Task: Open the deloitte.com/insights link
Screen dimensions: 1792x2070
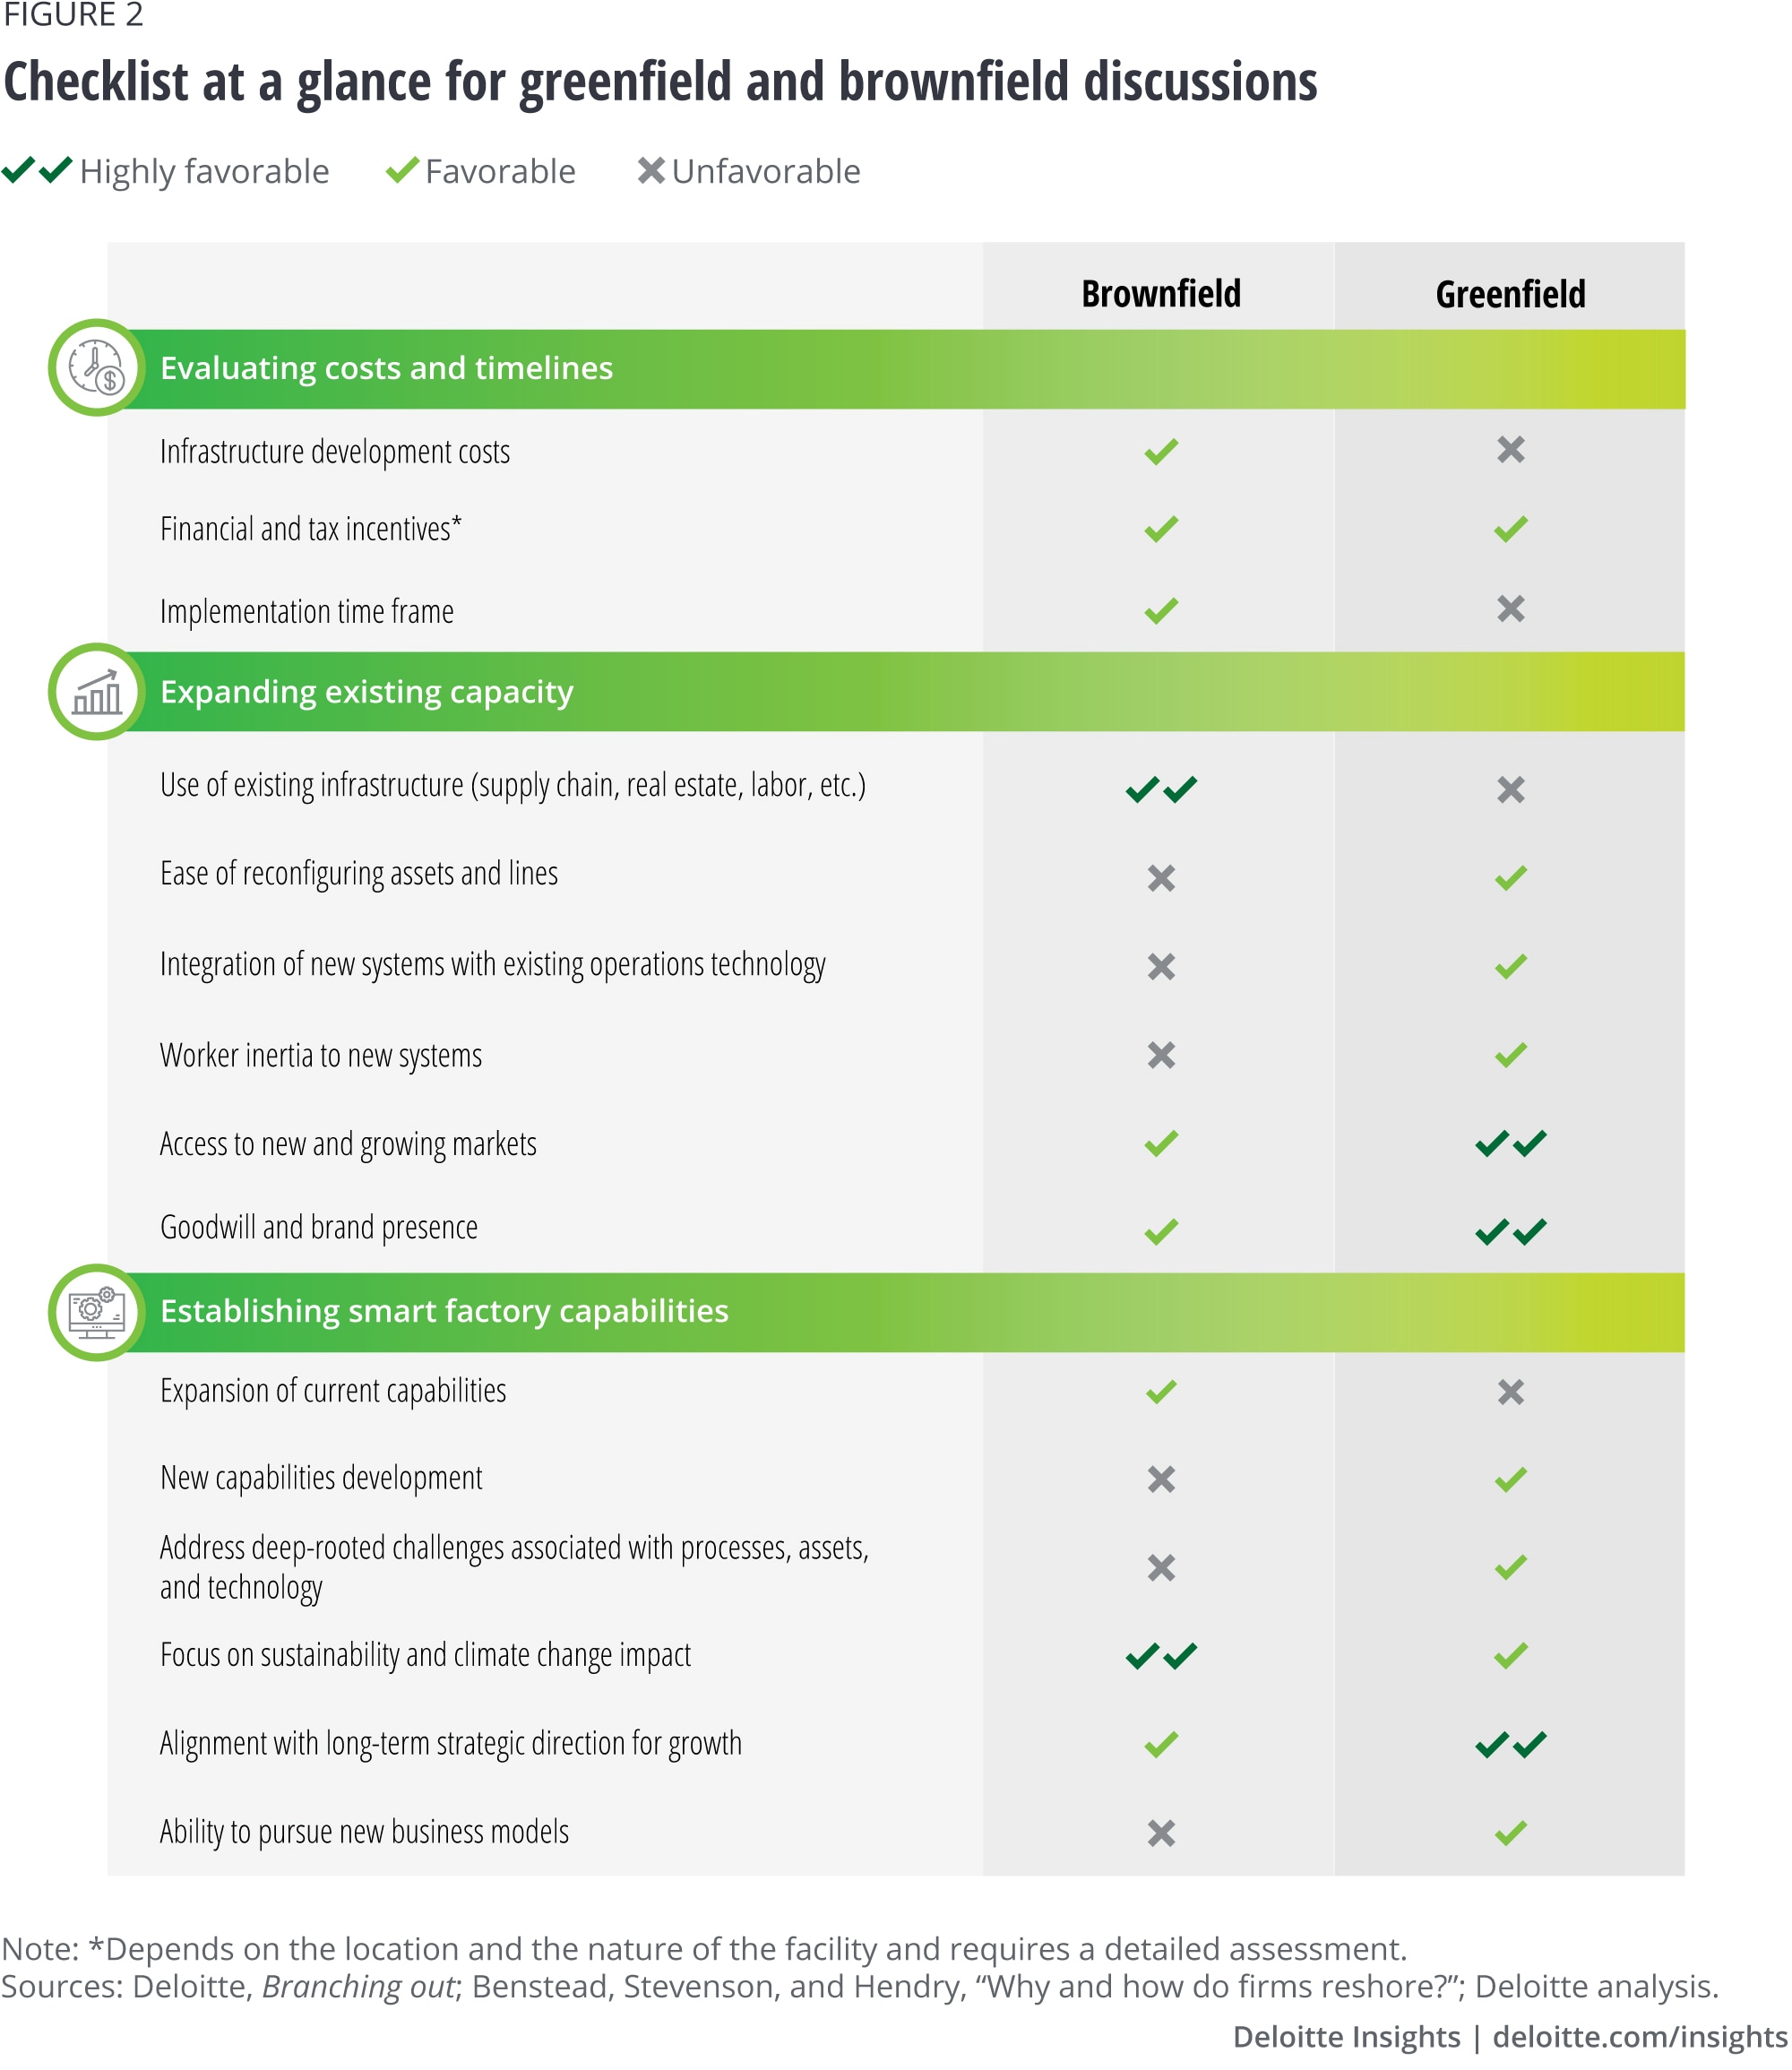Action: tap(1639, 2036)
